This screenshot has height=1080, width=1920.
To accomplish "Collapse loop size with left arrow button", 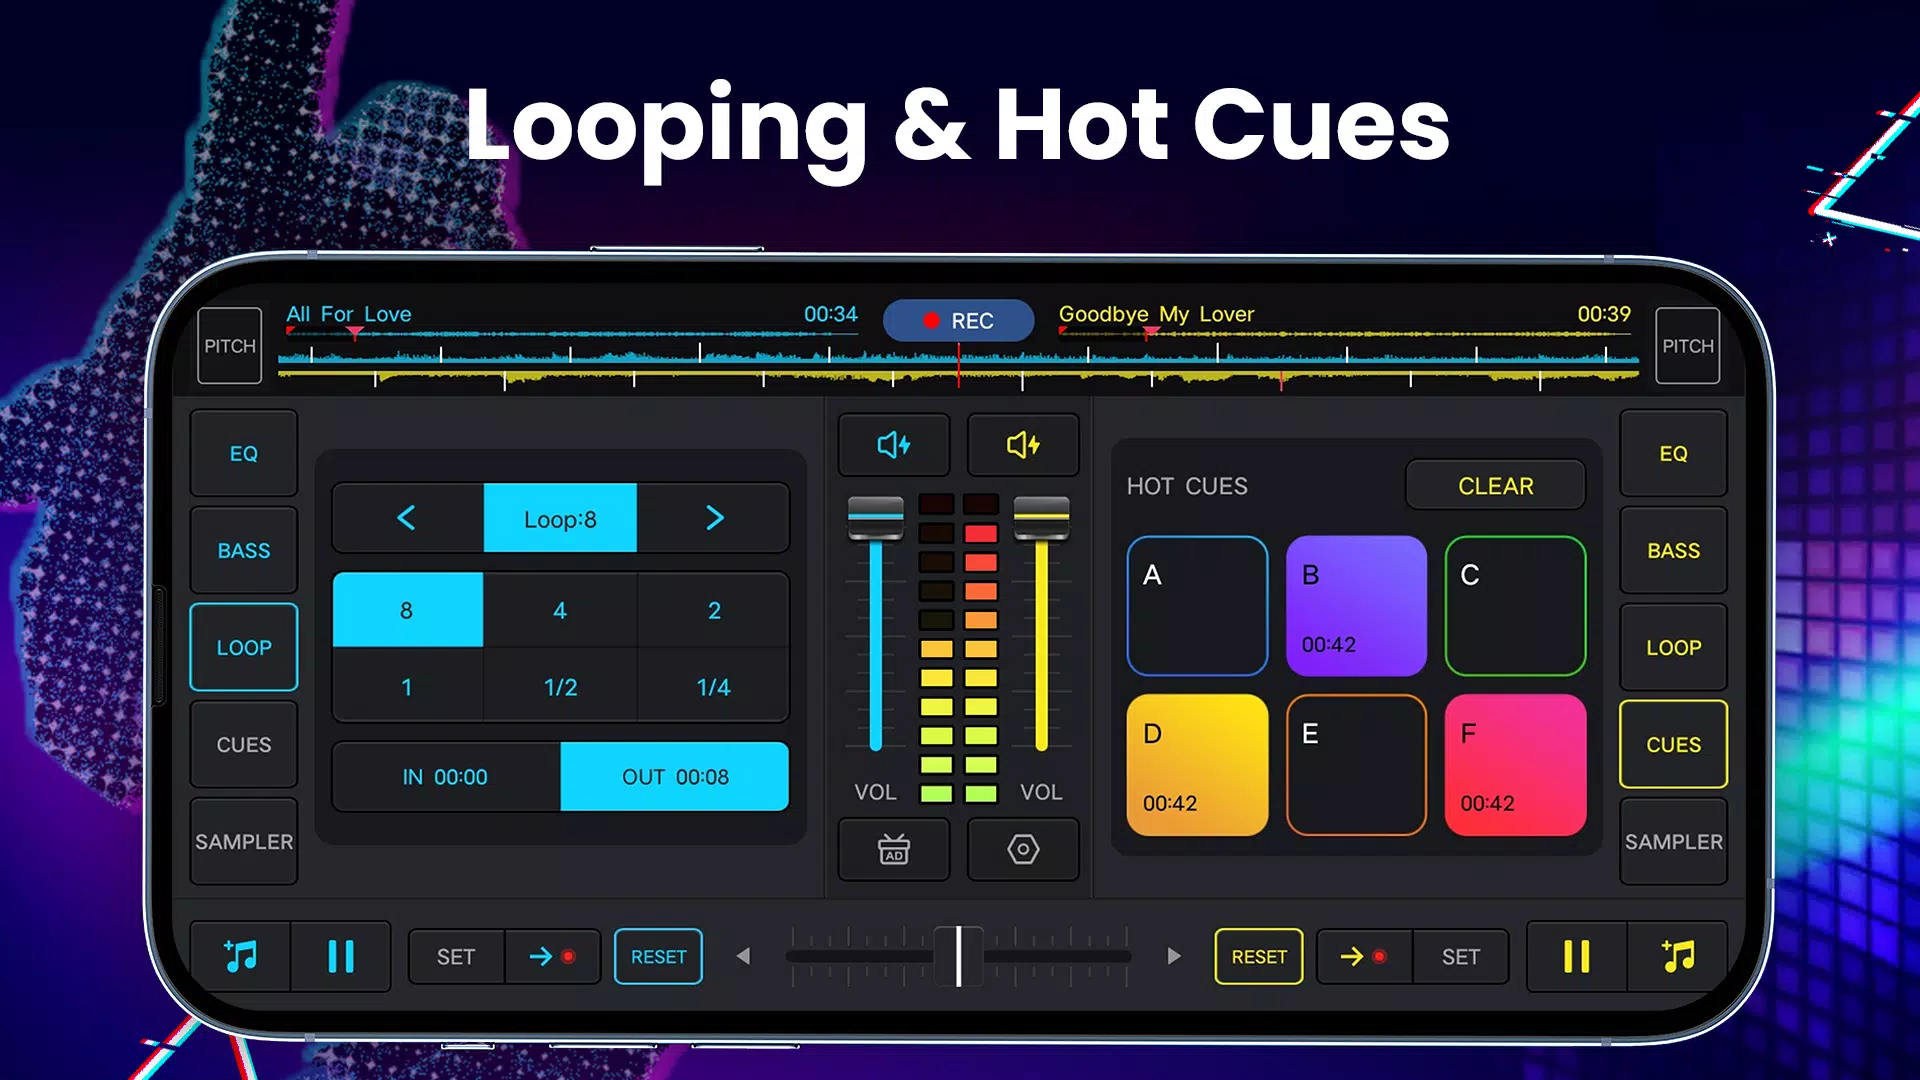I will click(406, 517).
